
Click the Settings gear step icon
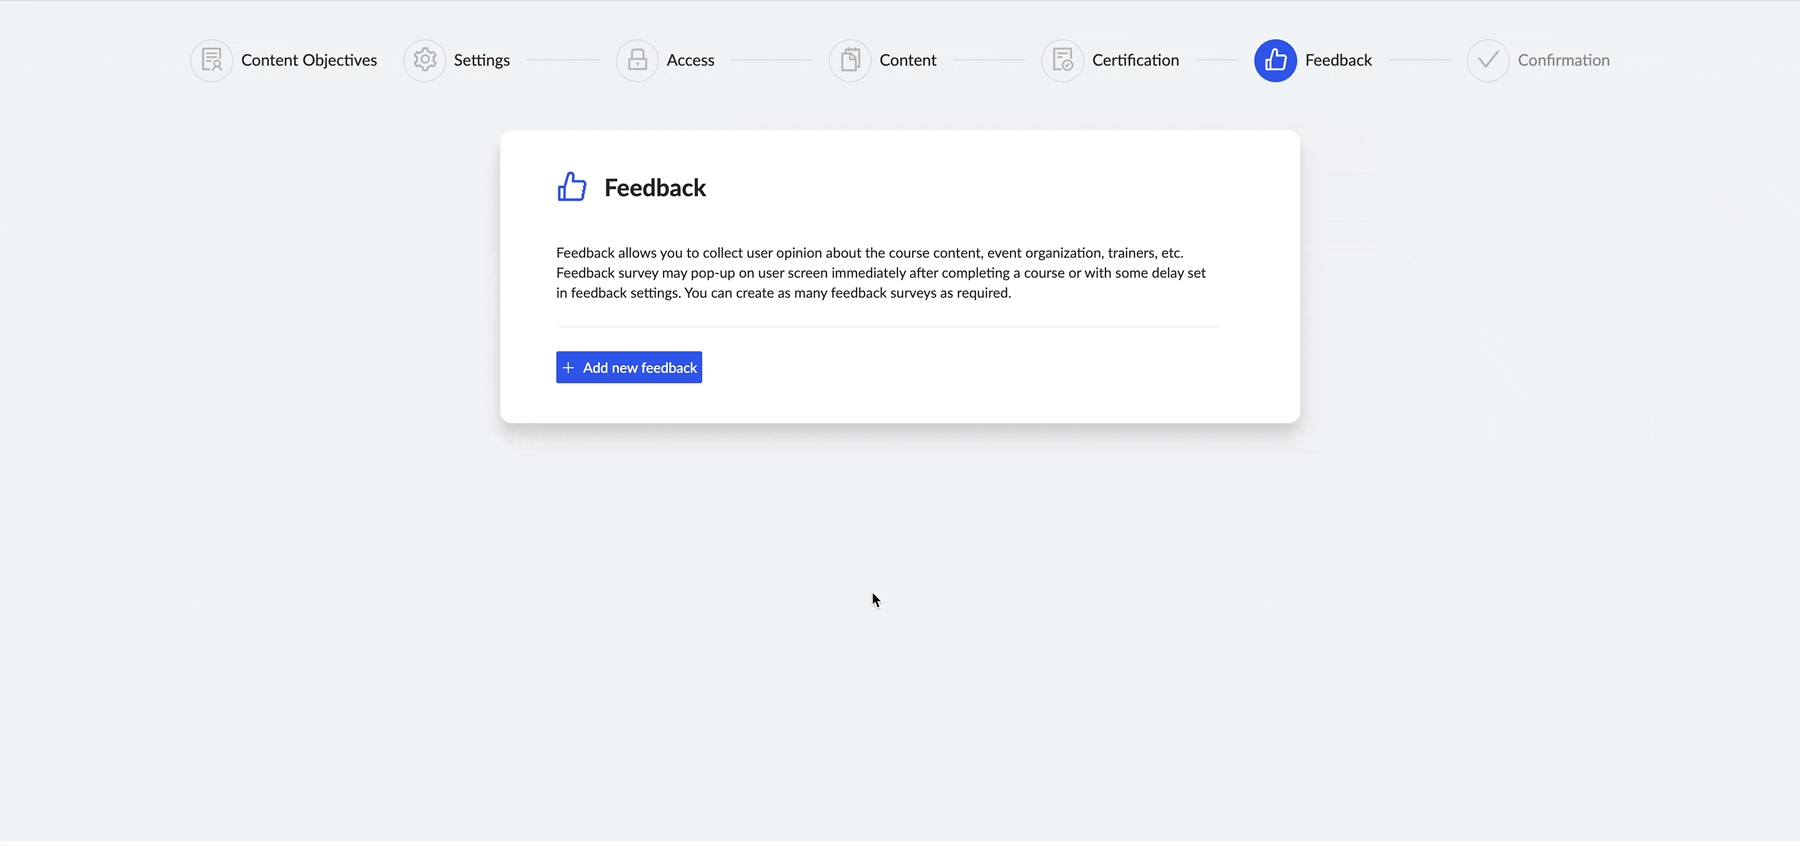425,60
